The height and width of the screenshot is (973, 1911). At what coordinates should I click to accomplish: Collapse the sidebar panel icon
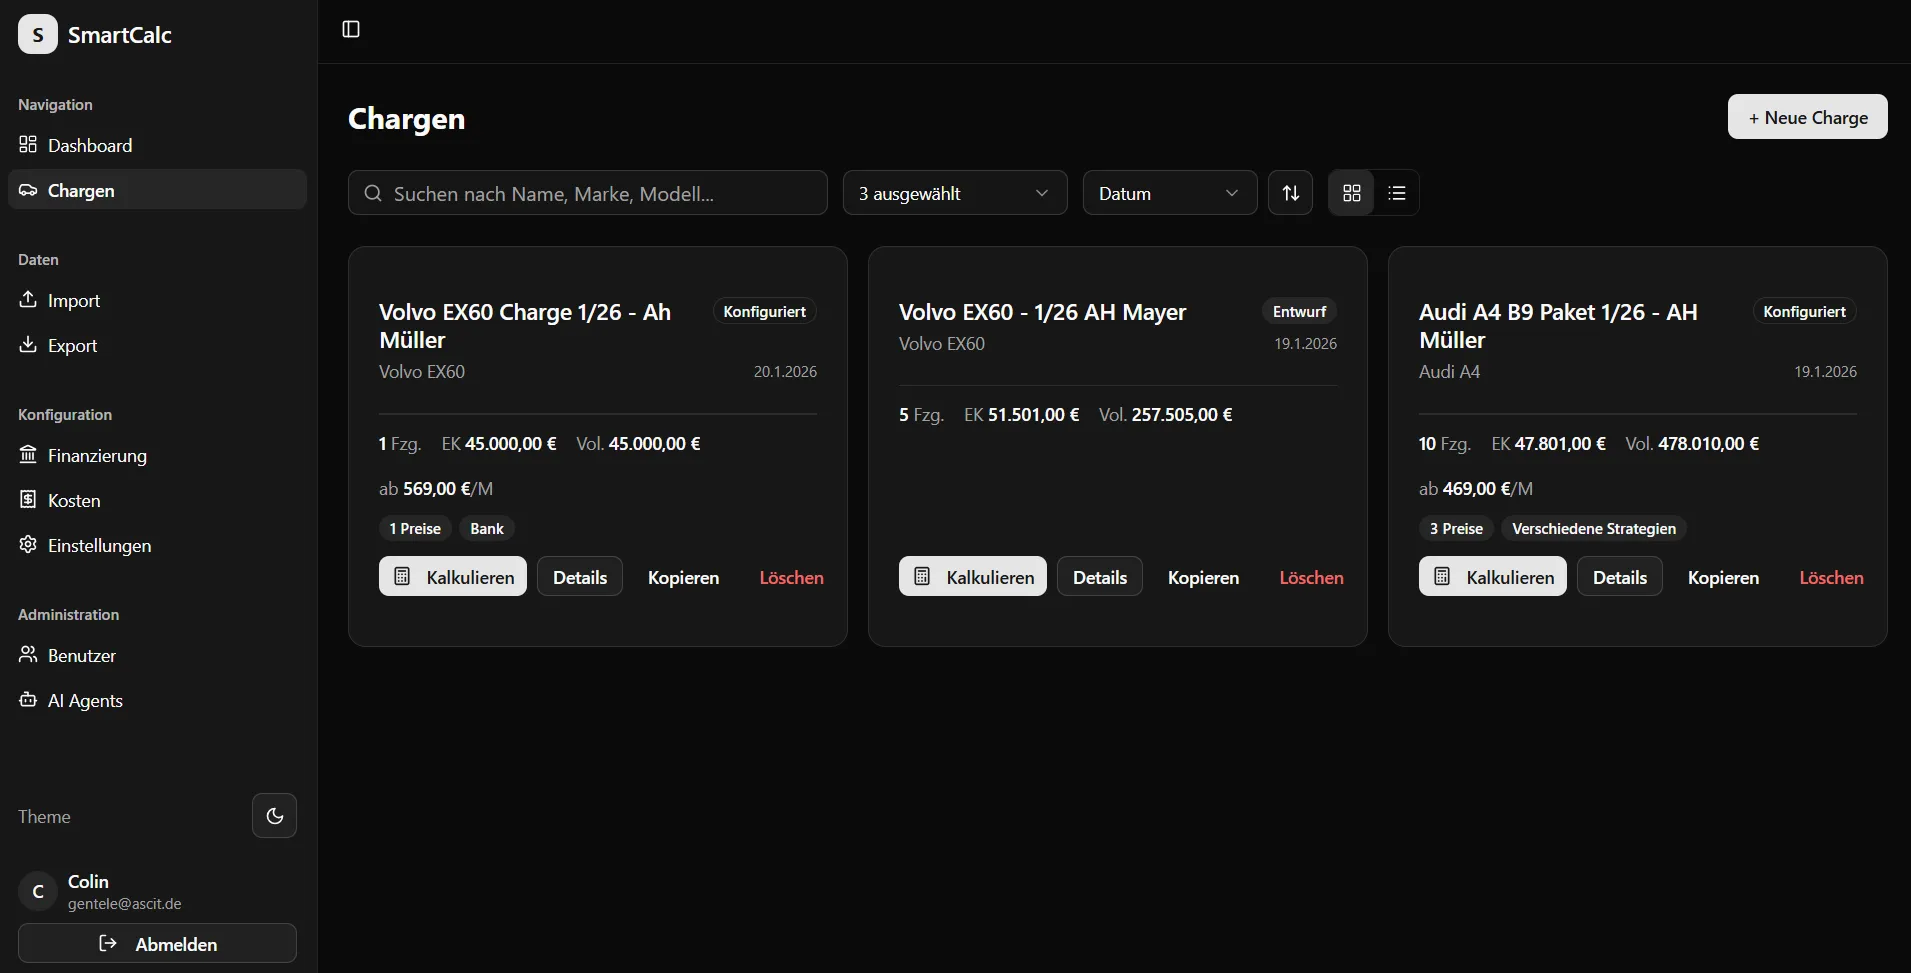click(x=351, y=29)
